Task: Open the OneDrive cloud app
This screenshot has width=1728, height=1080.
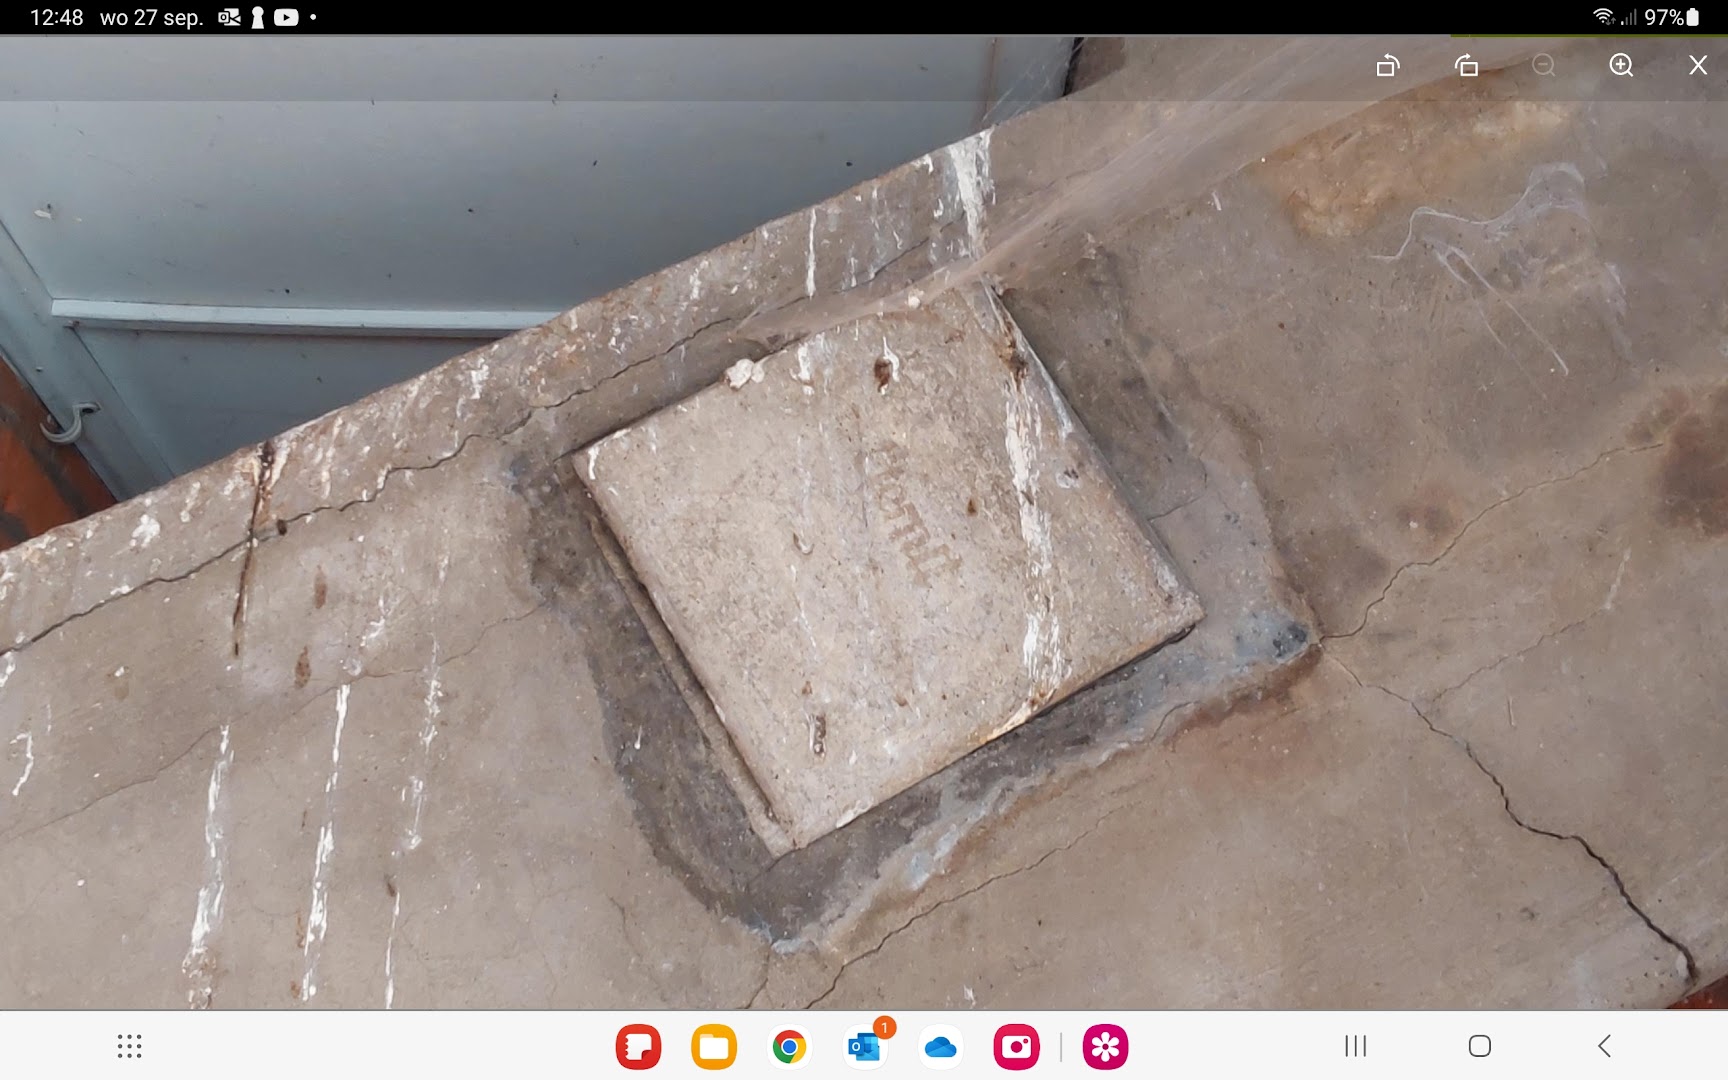Action: (941, 1047)
